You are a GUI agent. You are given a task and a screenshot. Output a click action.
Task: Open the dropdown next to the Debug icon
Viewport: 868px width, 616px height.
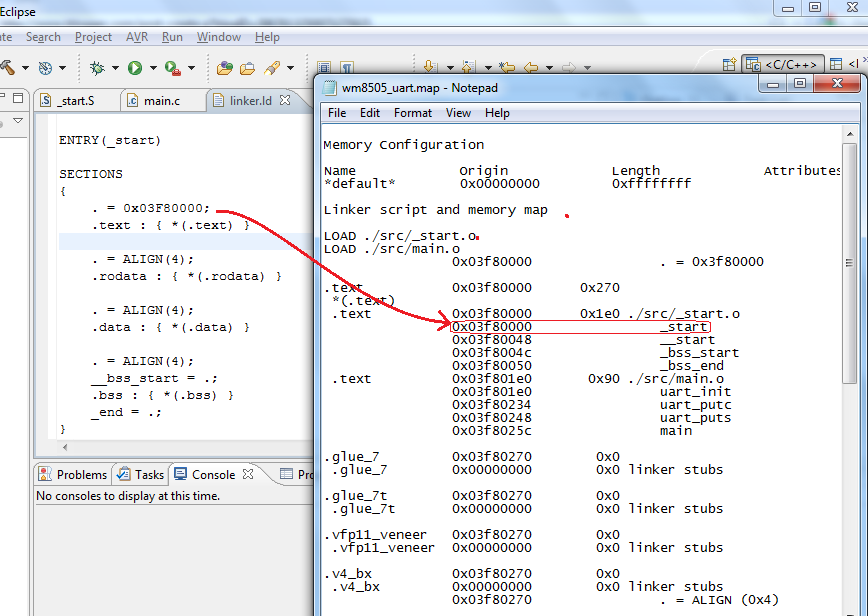[x=115, y=68]
